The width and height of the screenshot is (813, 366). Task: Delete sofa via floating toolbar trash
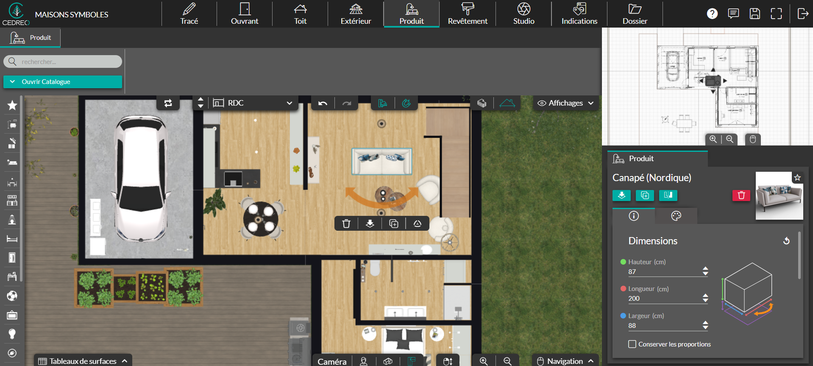pos(347,223)
